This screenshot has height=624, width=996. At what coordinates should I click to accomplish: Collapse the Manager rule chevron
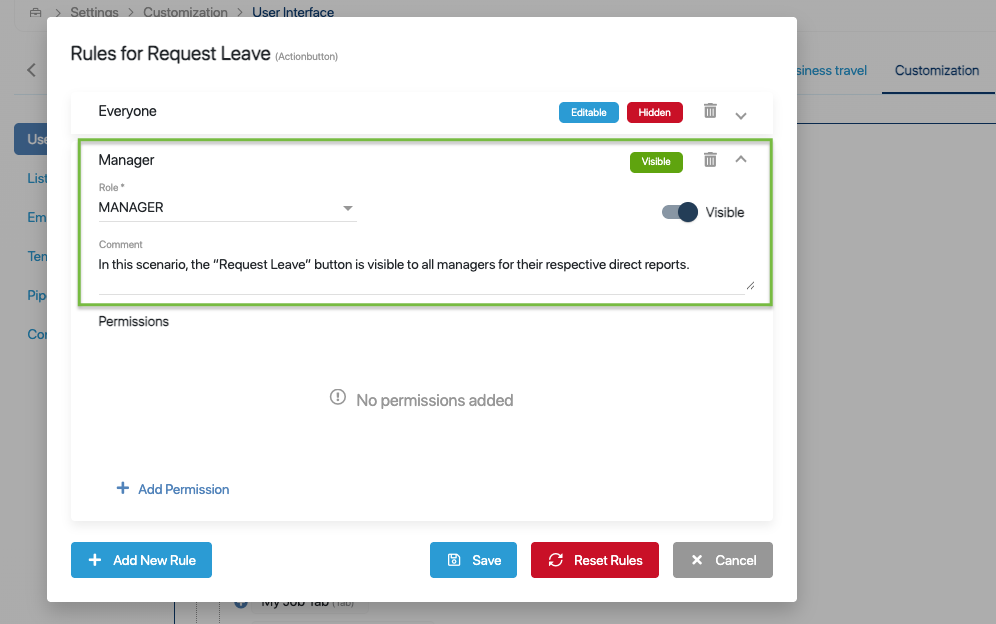tap(741, 159)
